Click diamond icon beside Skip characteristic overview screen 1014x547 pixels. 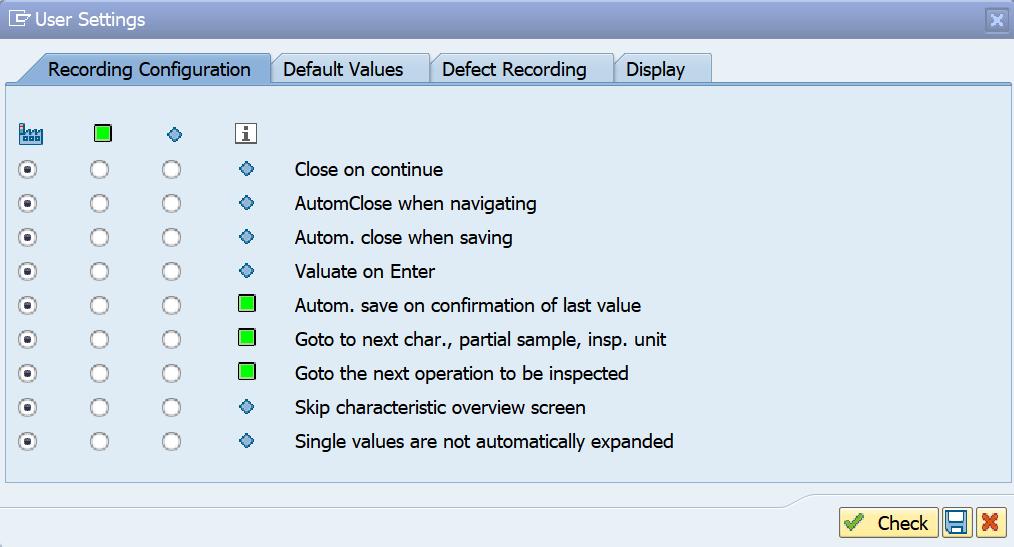(246, 407)
